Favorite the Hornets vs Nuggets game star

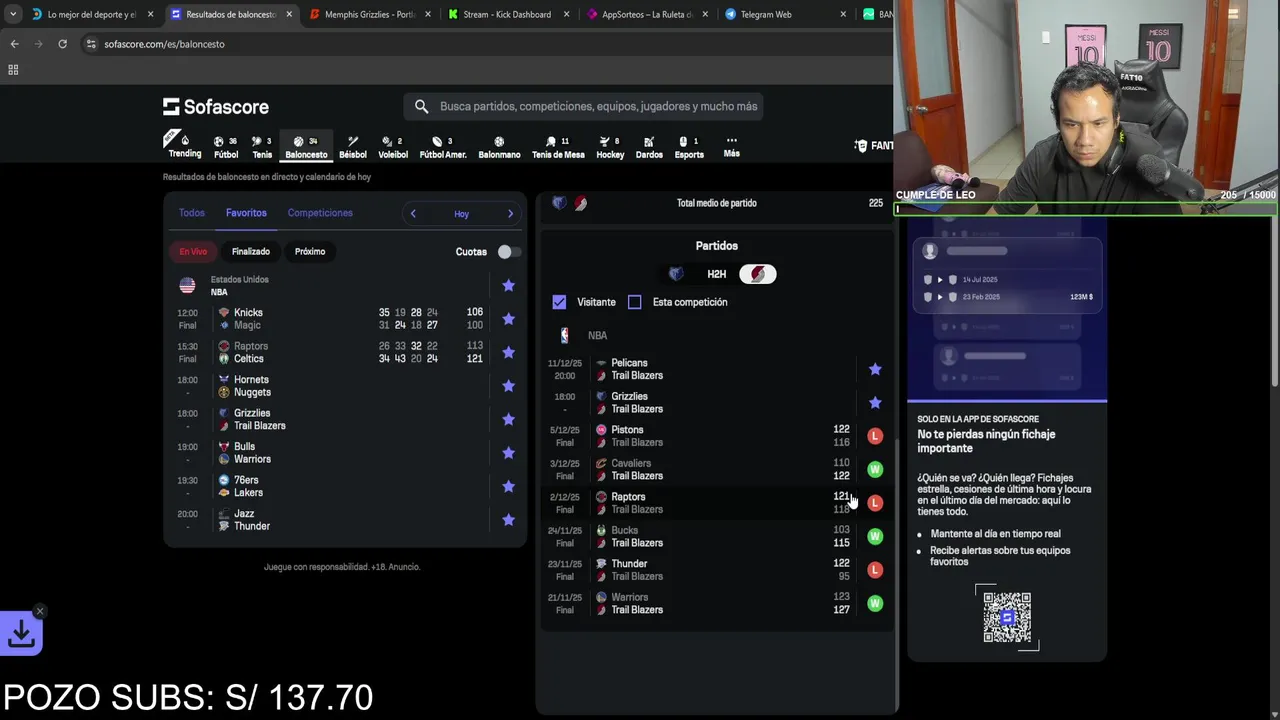(x=508, y=386)
